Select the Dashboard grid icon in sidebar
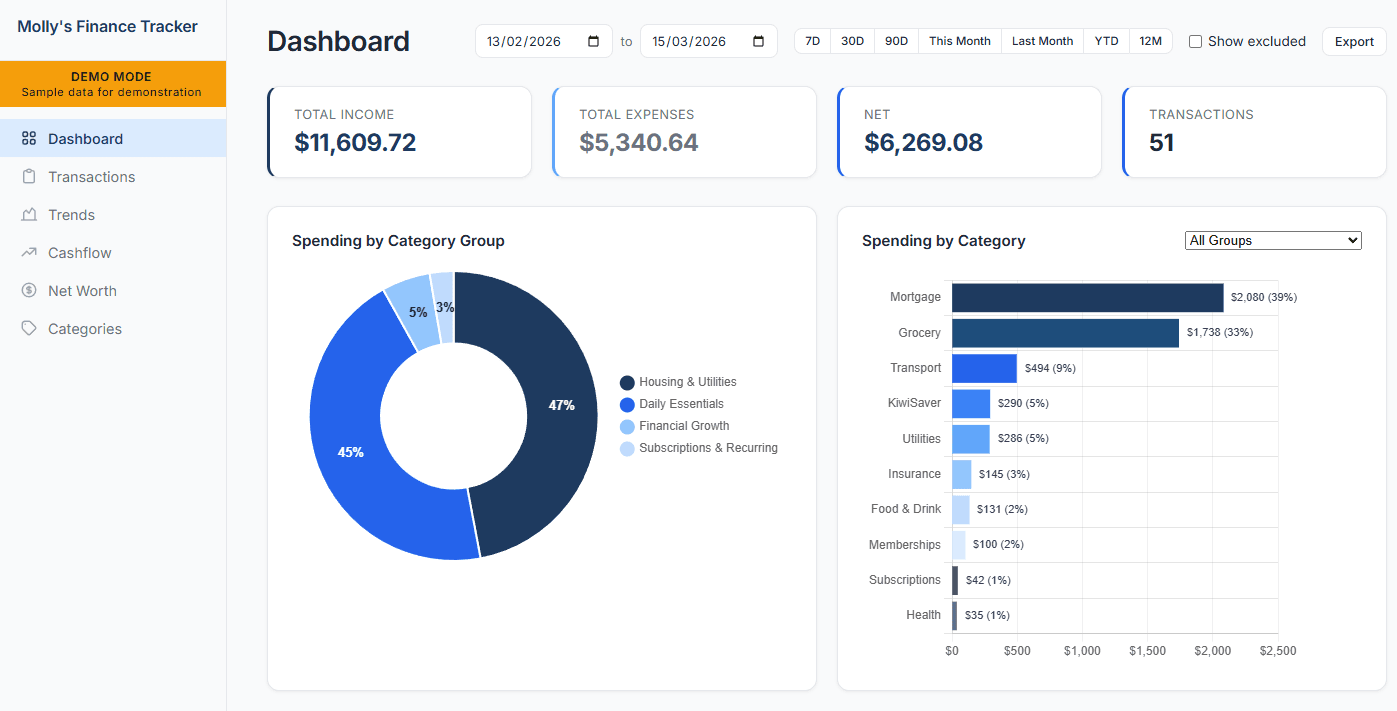The height and width of the screenshot is (711, 1397). point(28,138)
